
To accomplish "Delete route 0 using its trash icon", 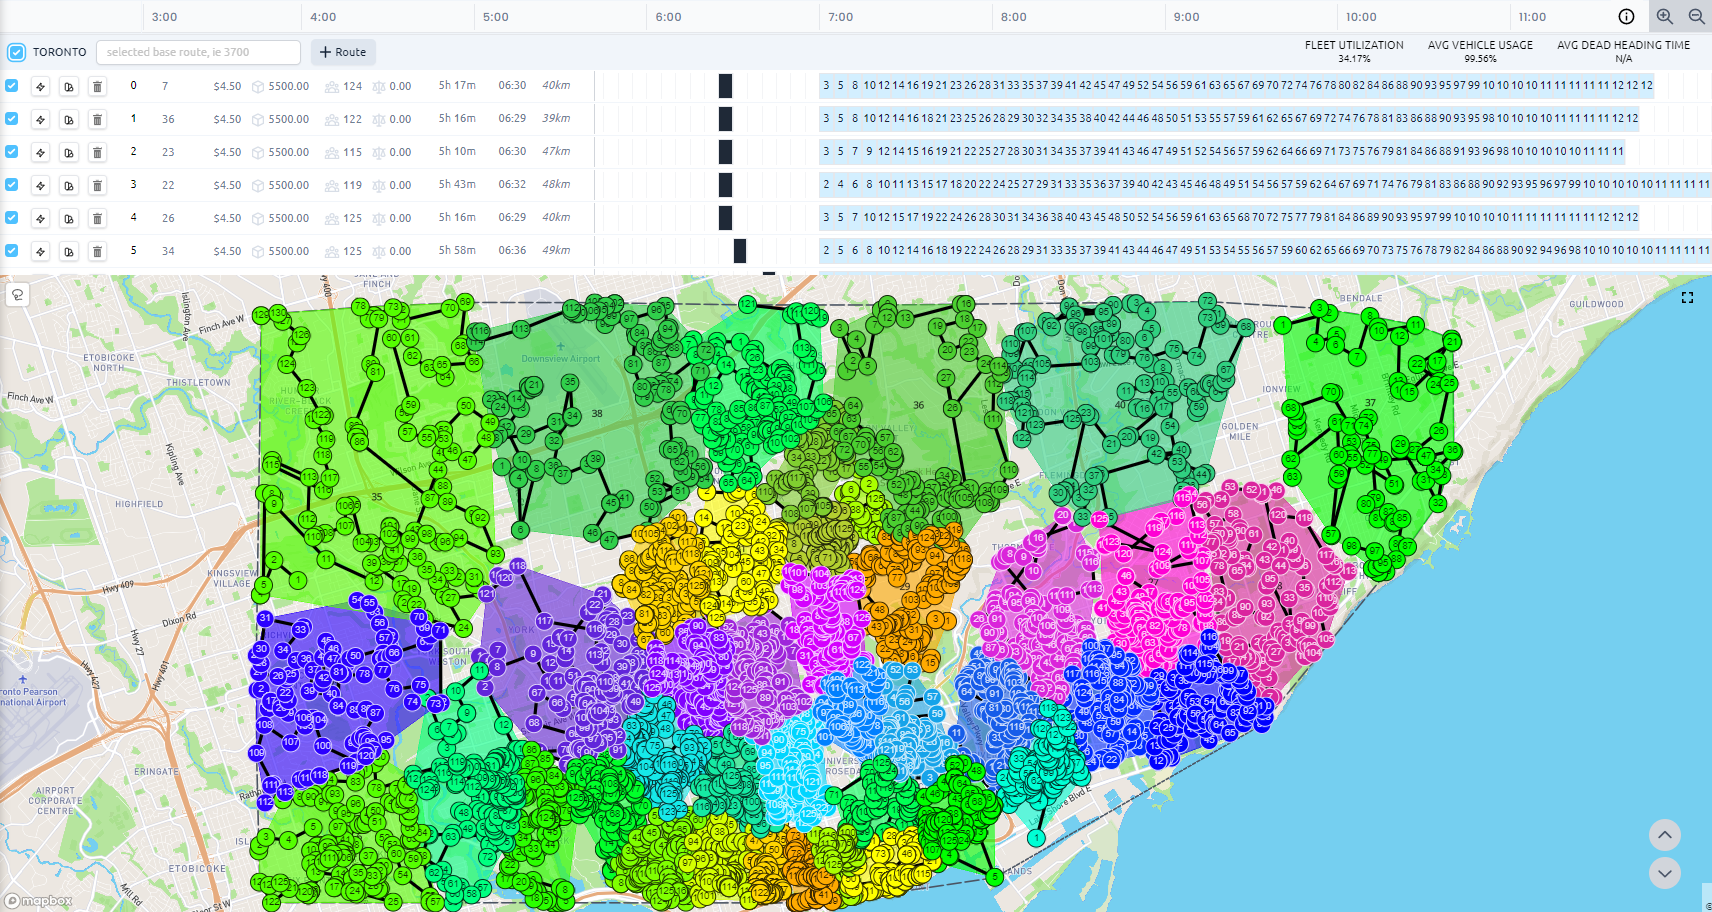I will point(97,86).
